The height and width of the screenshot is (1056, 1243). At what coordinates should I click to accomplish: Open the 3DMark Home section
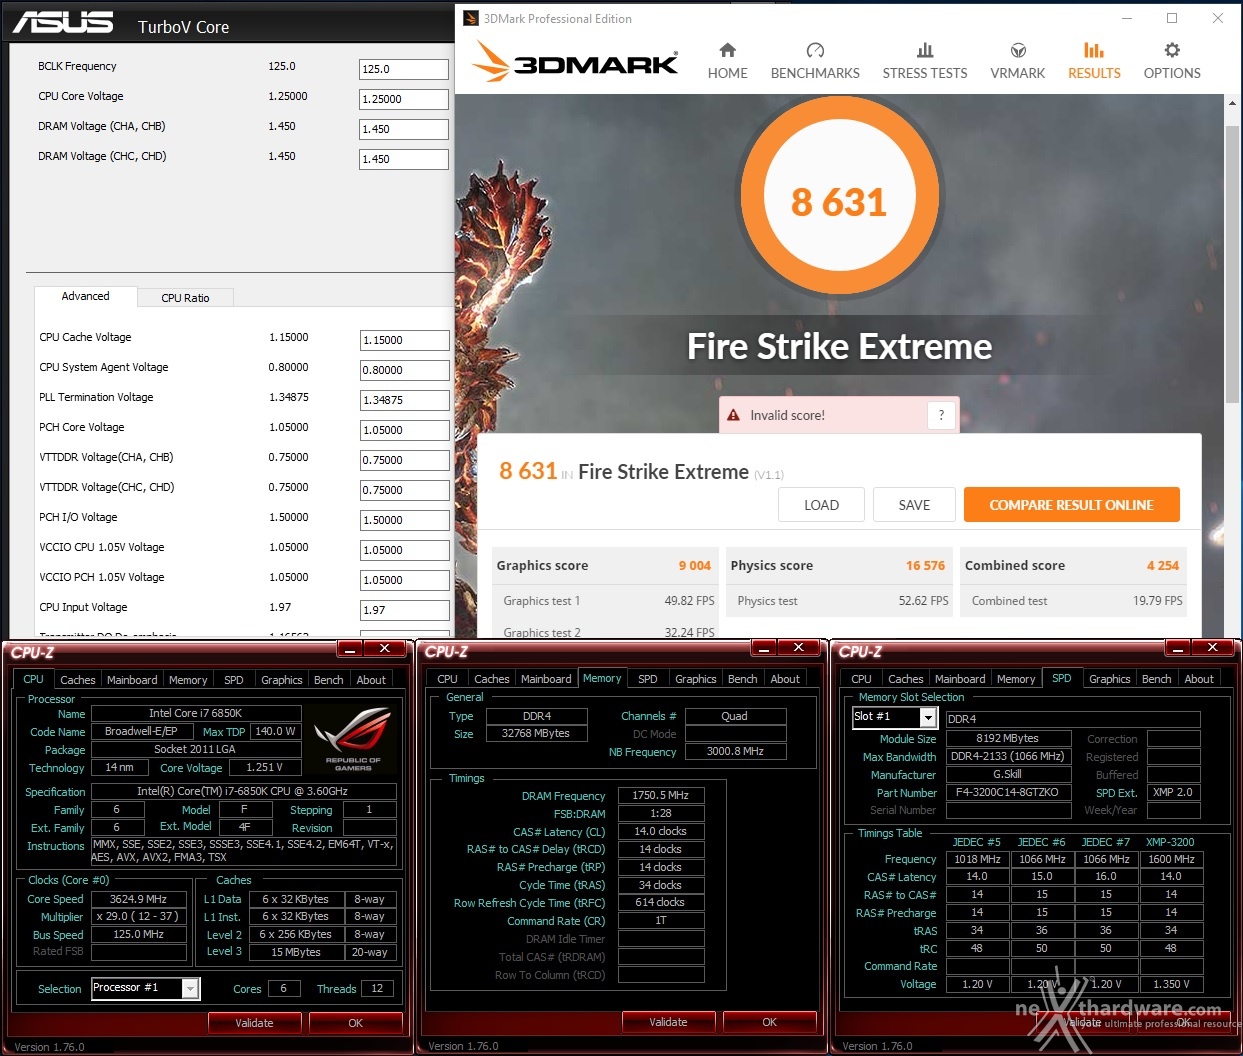[x=727, y=61]
